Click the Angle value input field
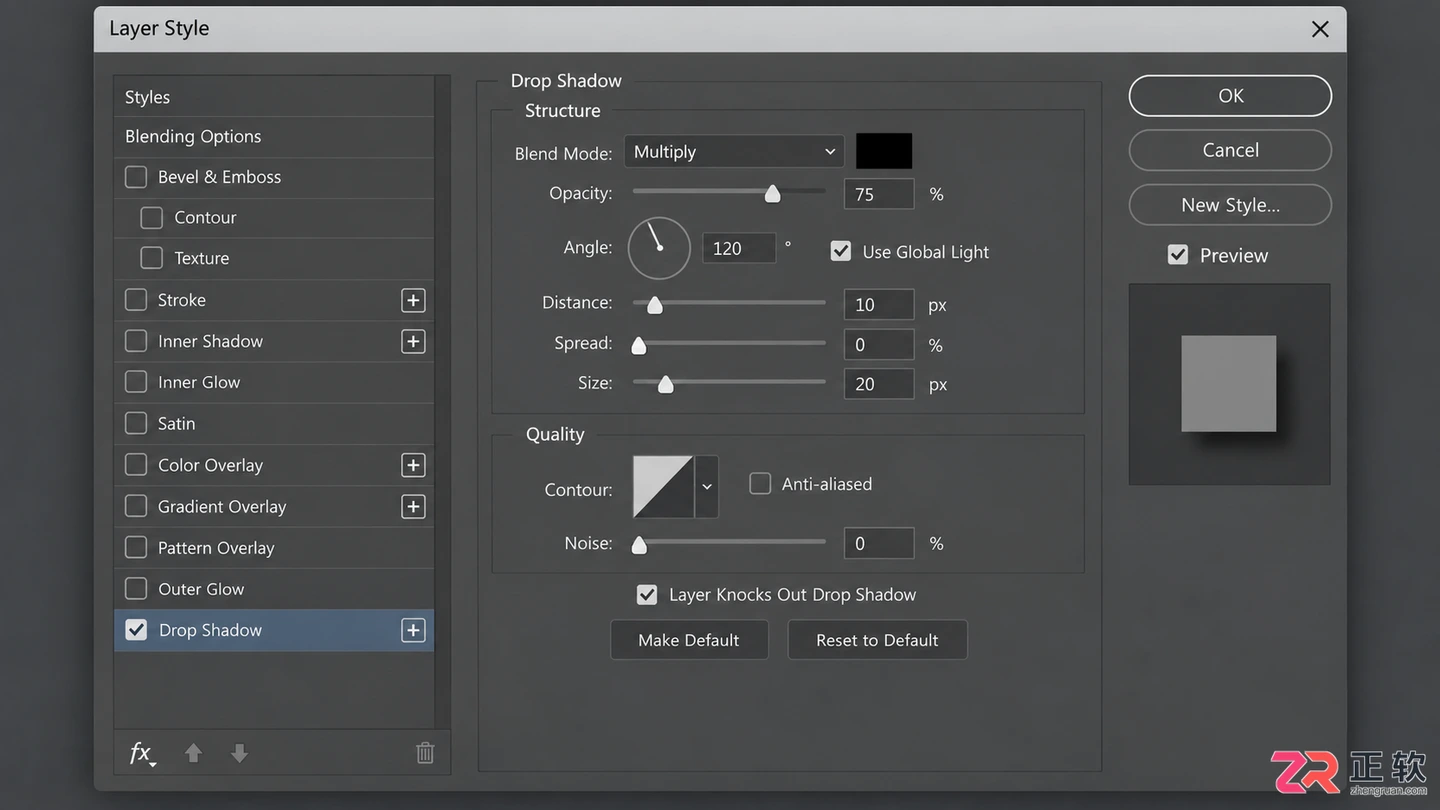 click(x=739, y=248)
